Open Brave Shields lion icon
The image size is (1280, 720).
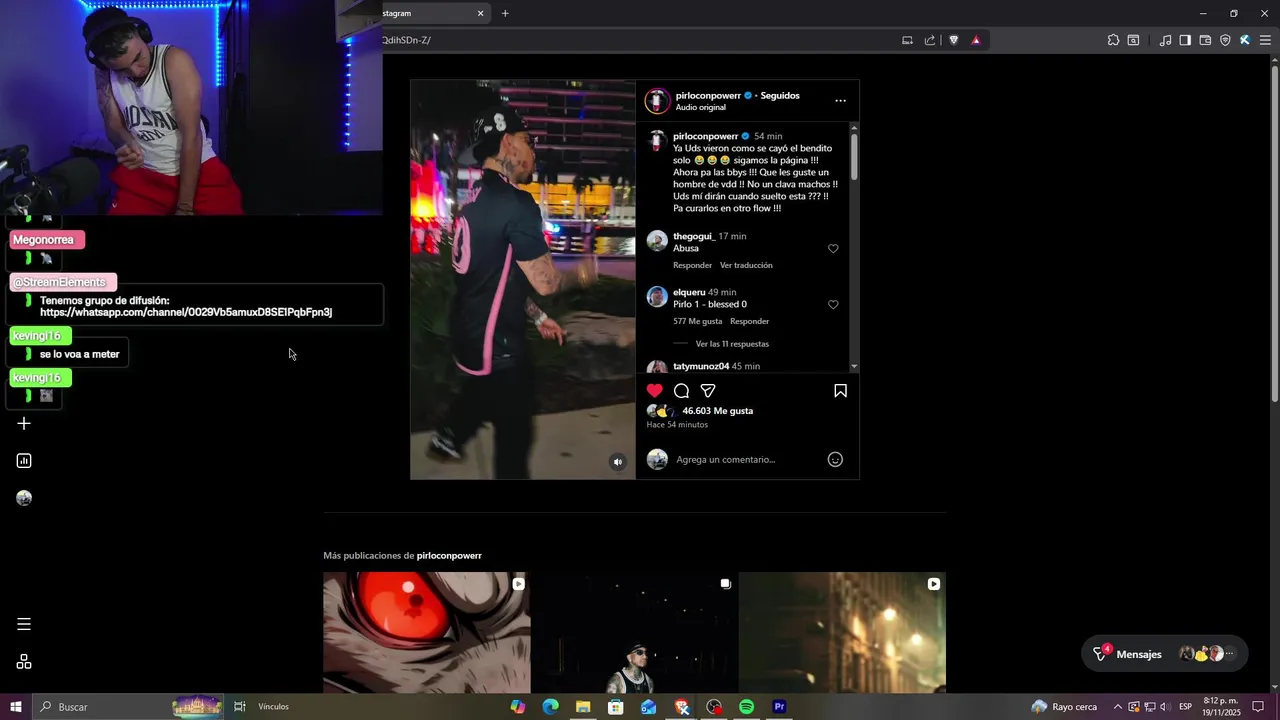(x=954, y=40)
